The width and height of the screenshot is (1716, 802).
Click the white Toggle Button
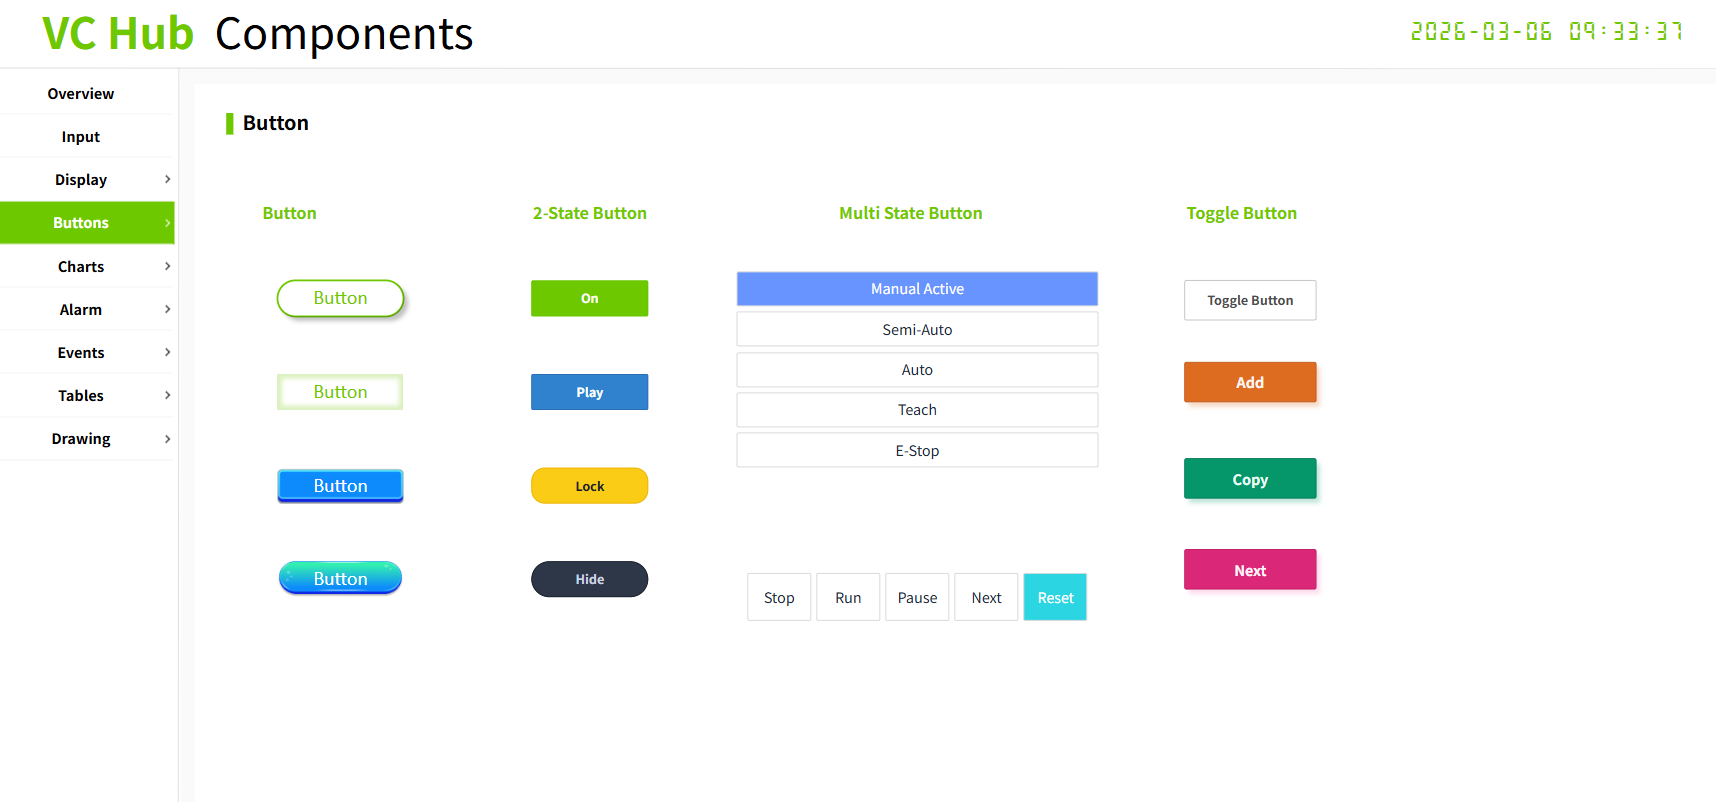point(1249,300)
